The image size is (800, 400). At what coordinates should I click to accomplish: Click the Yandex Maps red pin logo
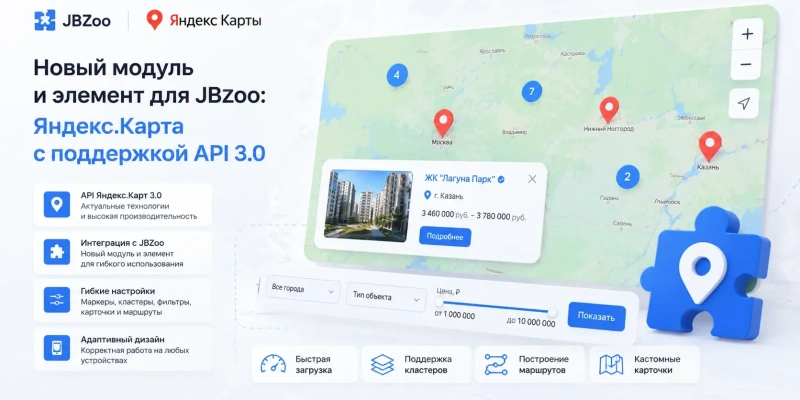(154, 20)
